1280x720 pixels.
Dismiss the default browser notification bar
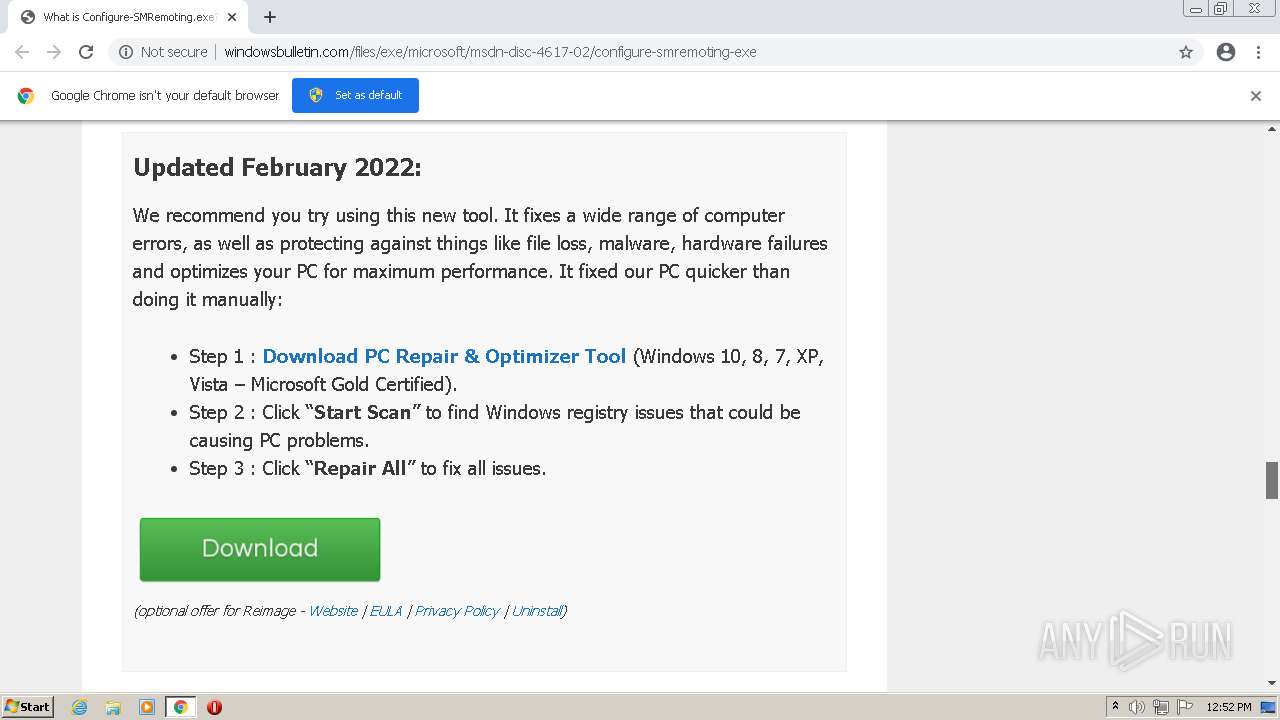point(1256,96)
